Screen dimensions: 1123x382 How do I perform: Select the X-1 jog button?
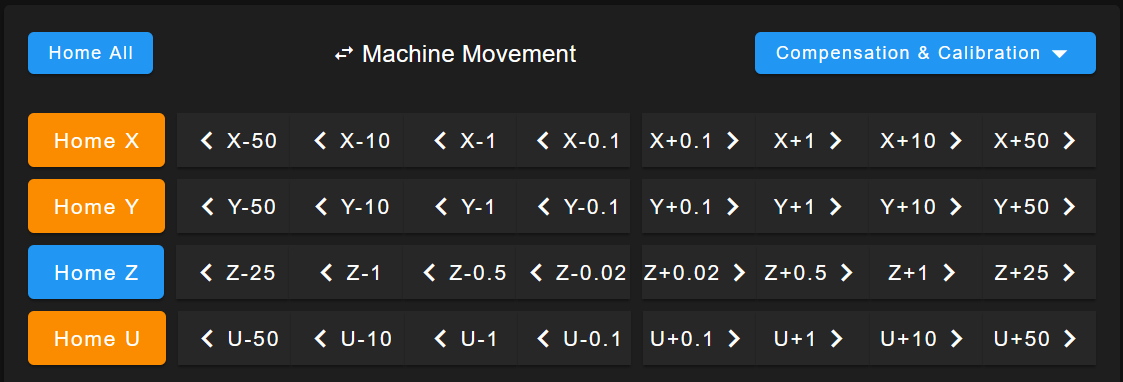pyautogui.click(x=460, y=140)
